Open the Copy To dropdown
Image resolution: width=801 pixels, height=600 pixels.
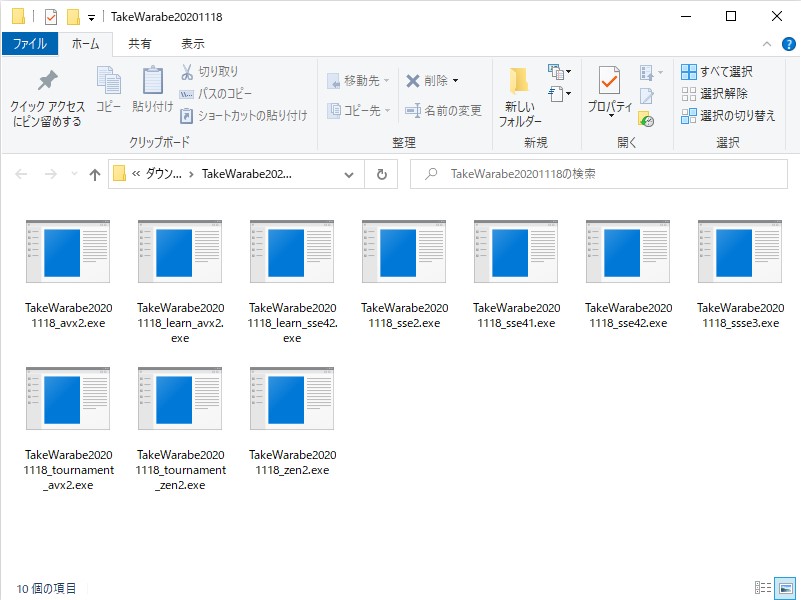point(359,110)
